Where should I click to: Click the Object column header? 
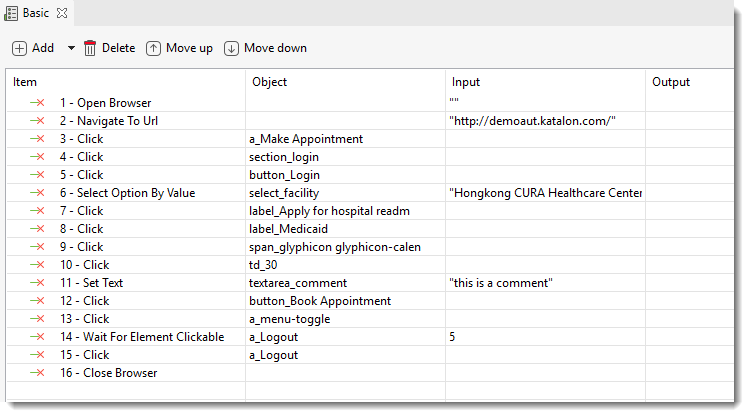click(270, 82)
